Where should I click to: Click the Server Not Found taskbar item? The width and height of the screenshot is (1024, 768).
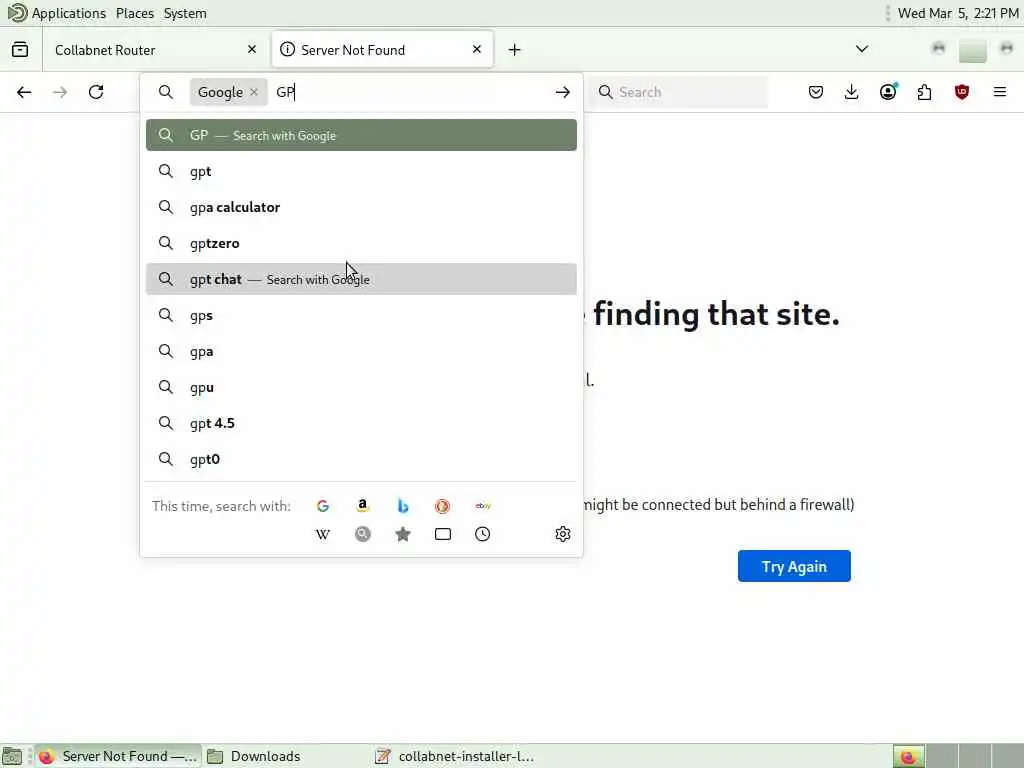pos(118,756)
